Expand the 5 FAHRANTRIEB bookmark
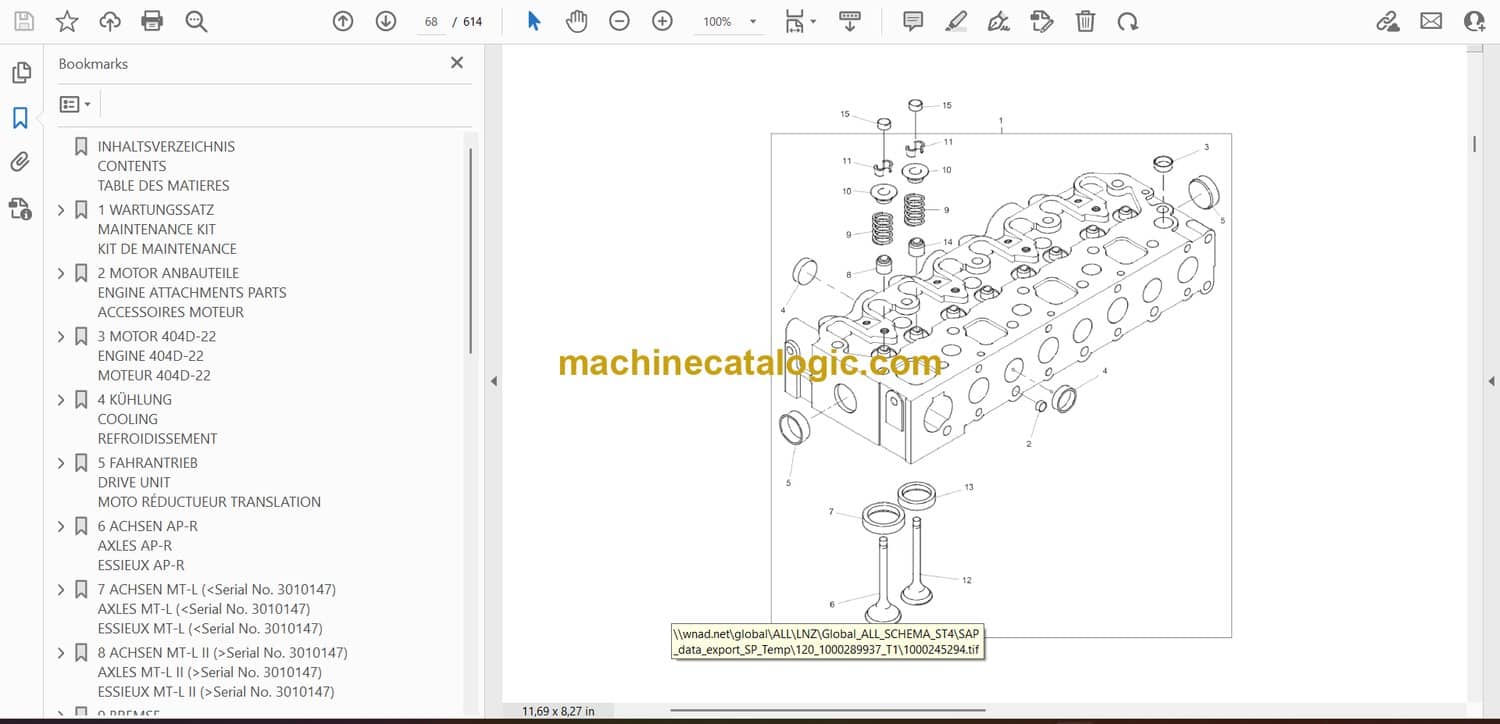1500x724 pixels. click(x=61, y=463)
